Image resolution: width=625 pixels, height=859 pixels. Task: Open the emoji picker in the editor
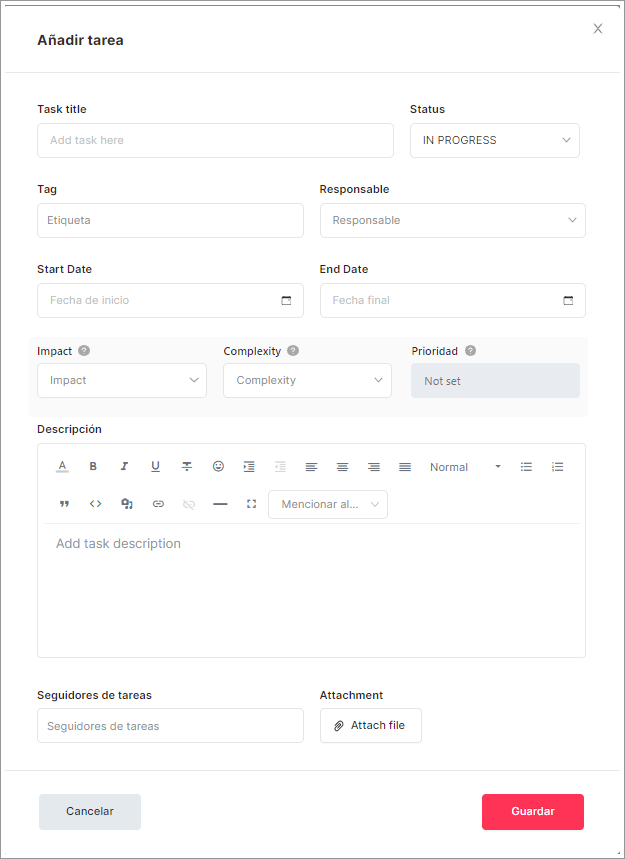tap(217, 466)
